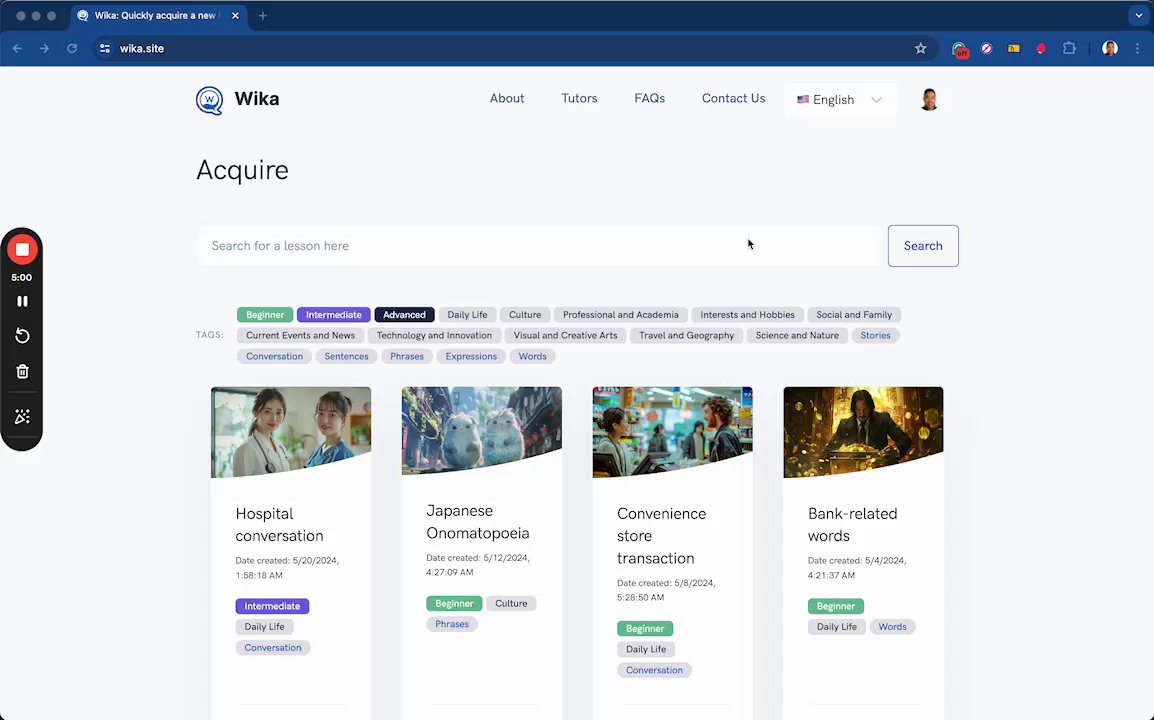Open the Japanese Onomatopoeia lesson thumbnail

(x=481, y=431)
